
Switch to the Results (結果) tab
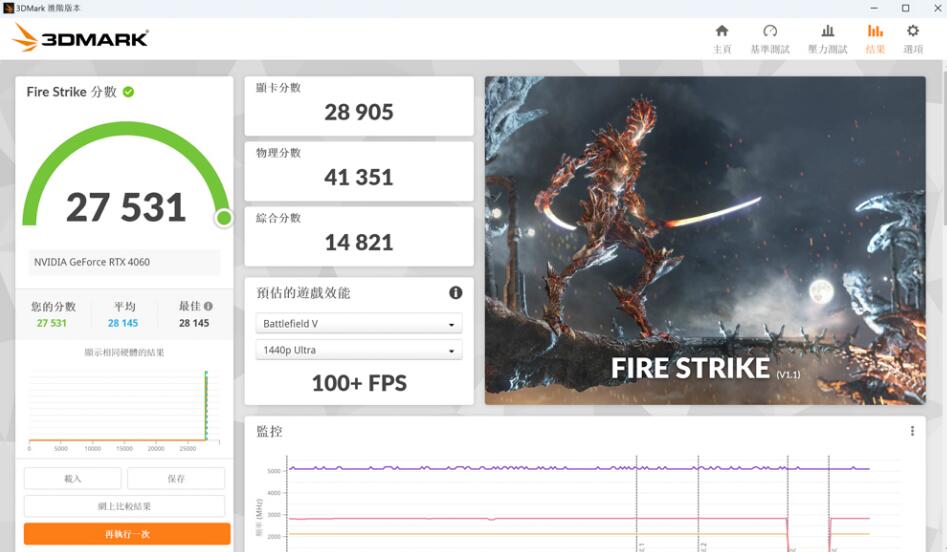pos(875,39)
